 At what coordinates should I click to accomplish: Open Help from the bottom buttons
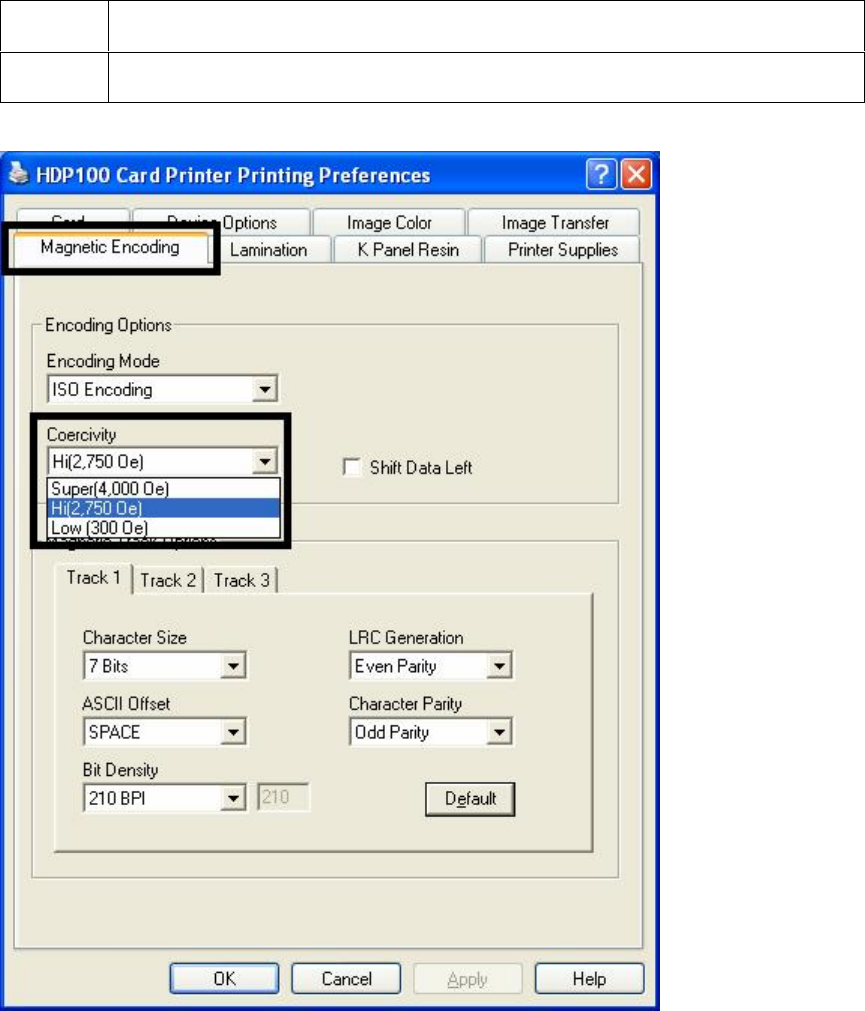point(589,979)
